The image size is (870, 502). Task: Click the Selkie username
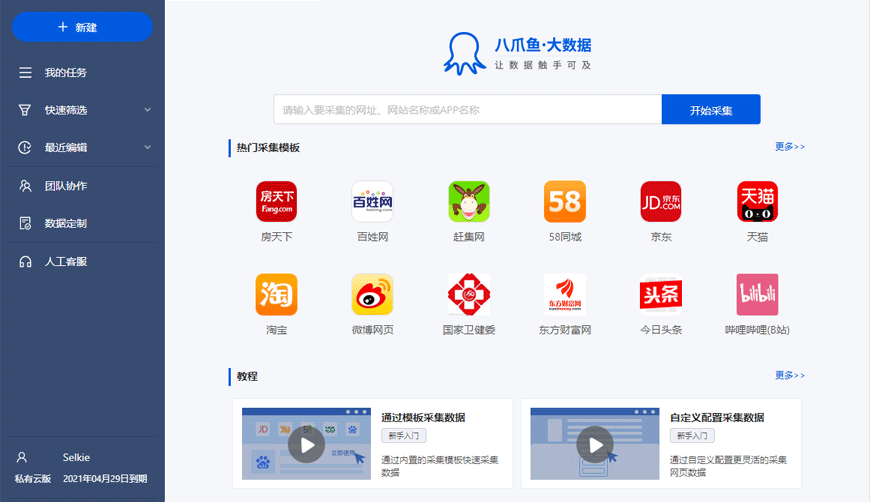76,458
